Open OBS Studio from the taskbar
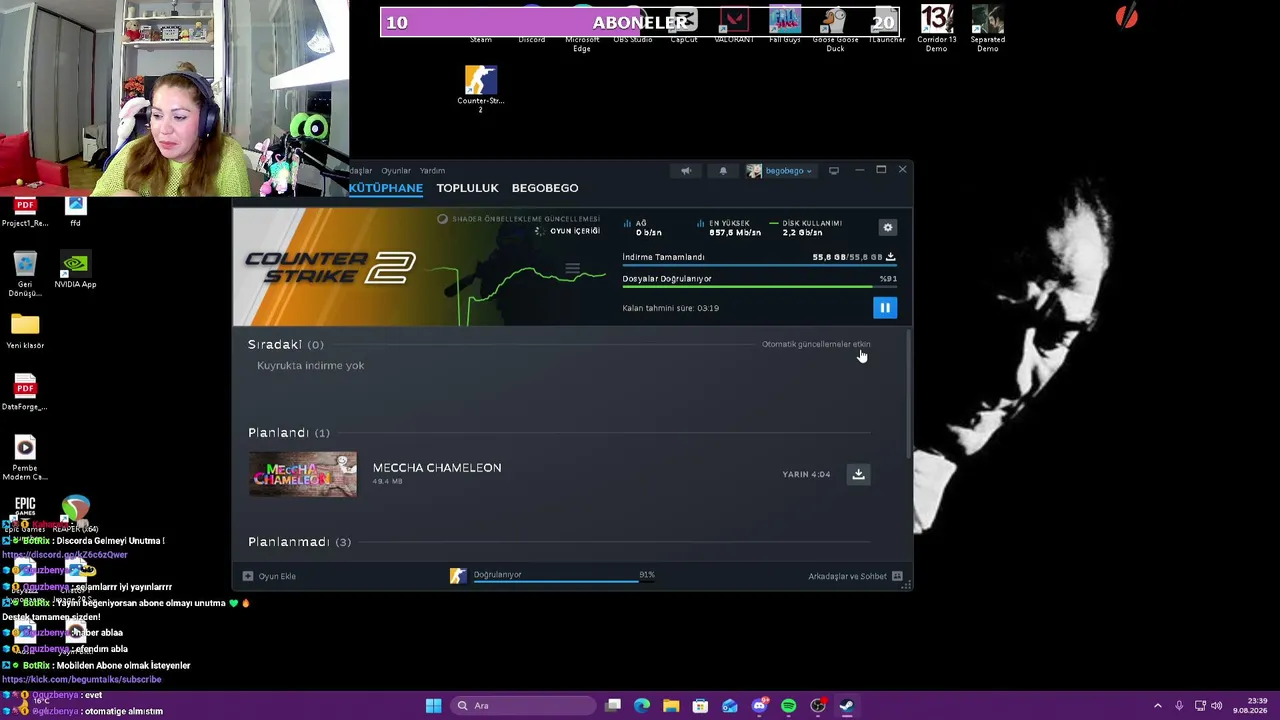 click(817, 706)
